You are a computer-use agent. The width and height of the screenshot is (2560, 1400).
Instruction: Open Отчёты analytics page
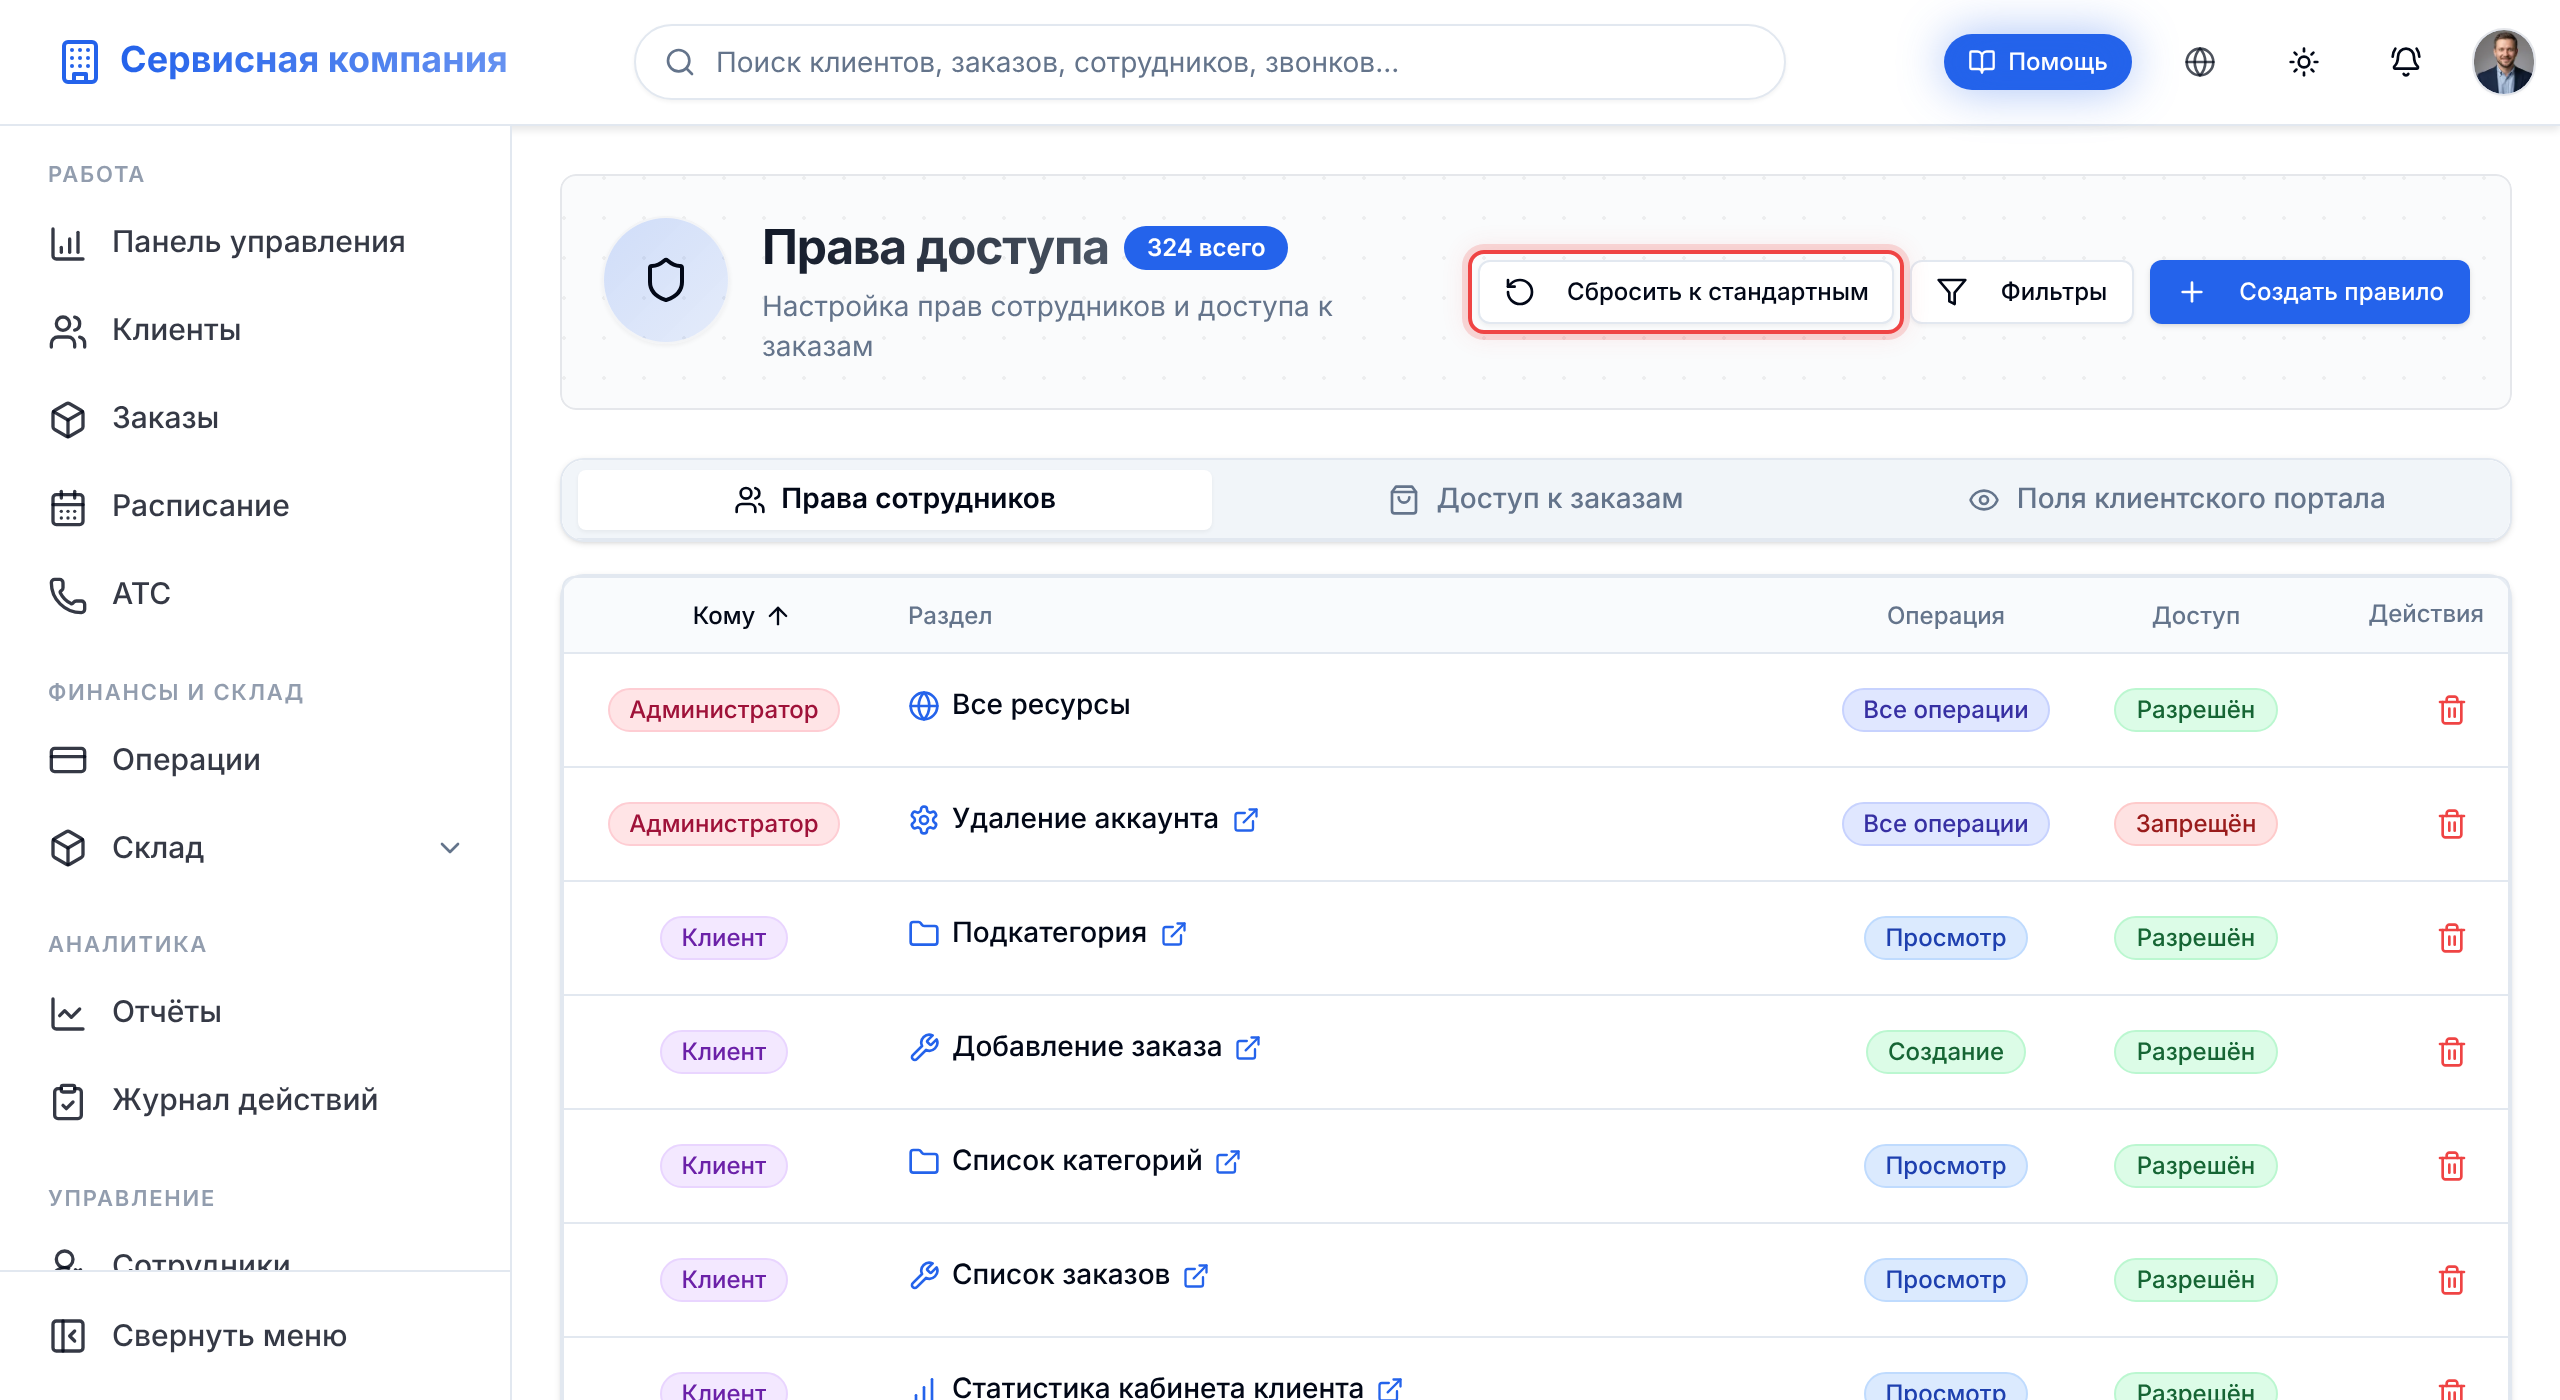pyautogui.click(x=255, y=1013)
